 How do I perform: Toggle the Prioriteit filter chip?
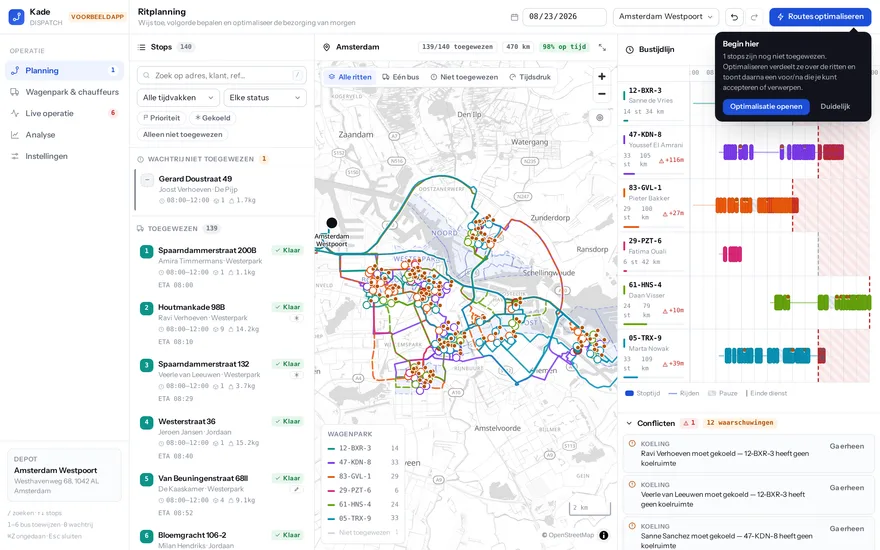[162, 118]
